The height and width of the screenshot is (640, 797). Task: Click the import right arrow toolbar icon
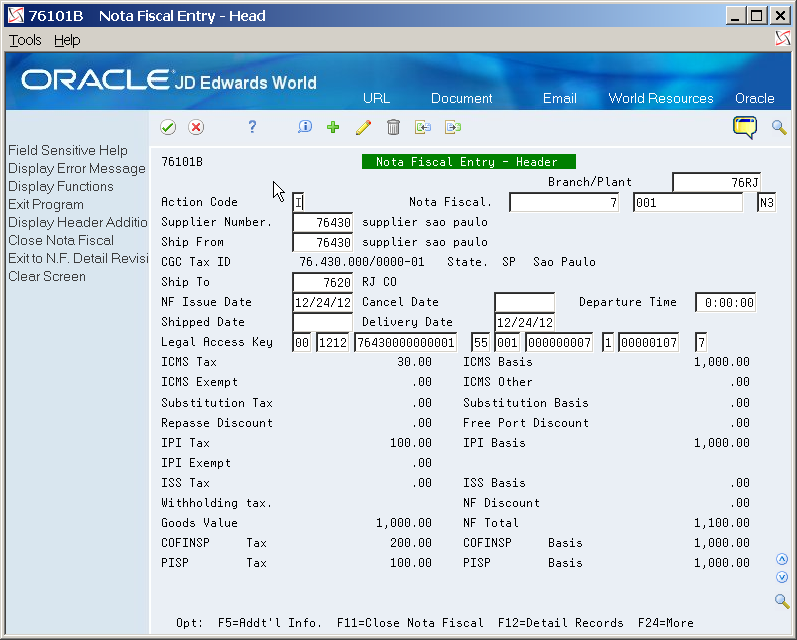tap(453, 127)
